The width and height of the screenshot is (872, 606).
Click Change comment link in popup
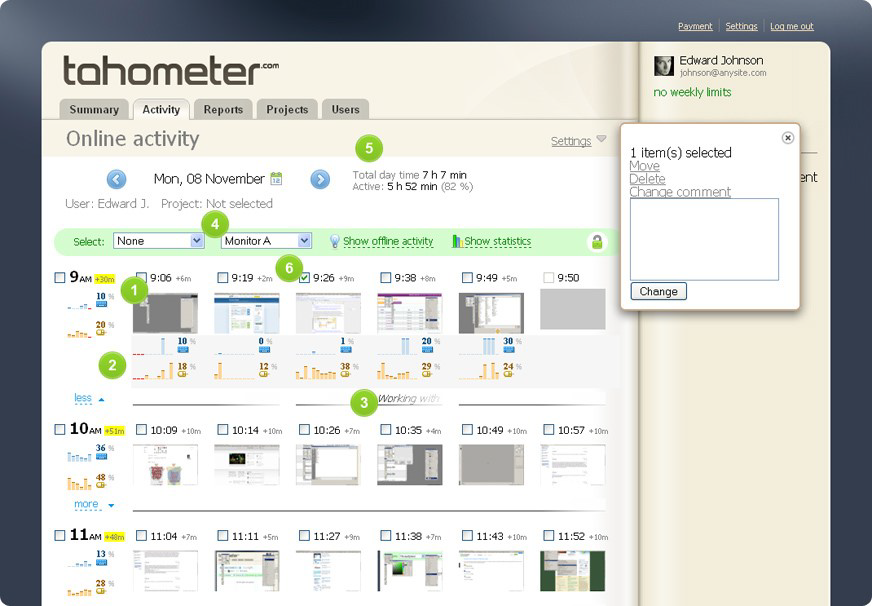click(680, 192)
